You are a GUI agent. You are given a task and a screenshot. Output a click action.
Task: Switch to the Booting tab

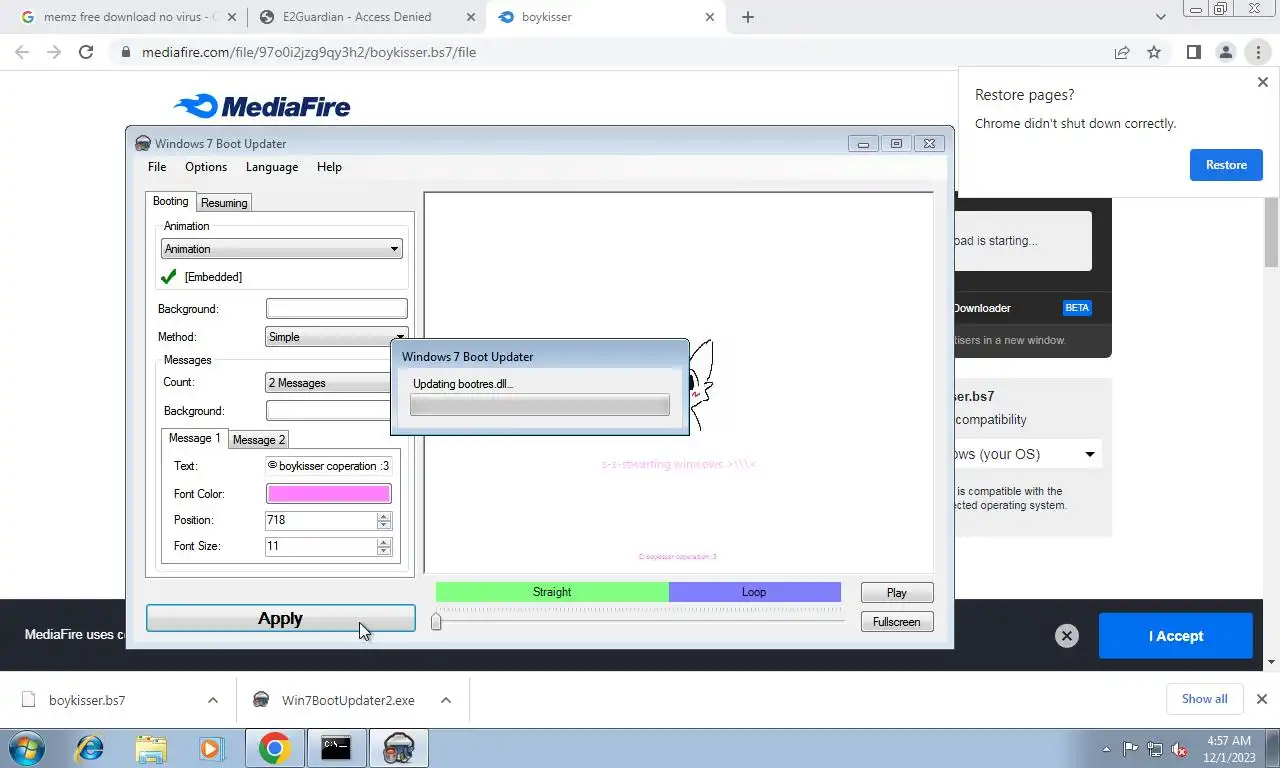pyautogui.click(x=170, y=201)
